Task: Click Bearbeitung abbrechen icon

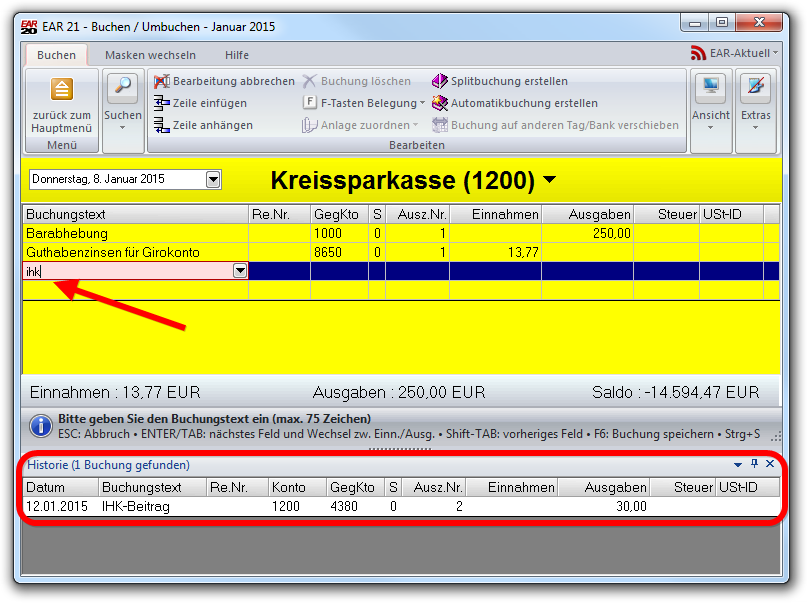Action: (162, 81)
